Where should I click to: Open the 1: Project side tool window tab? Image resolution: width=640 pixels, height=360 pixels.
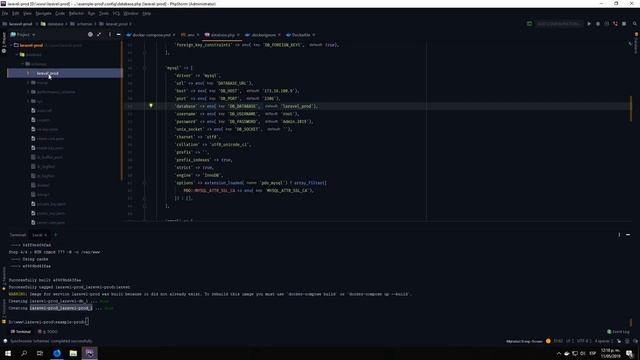coord(4,42)
